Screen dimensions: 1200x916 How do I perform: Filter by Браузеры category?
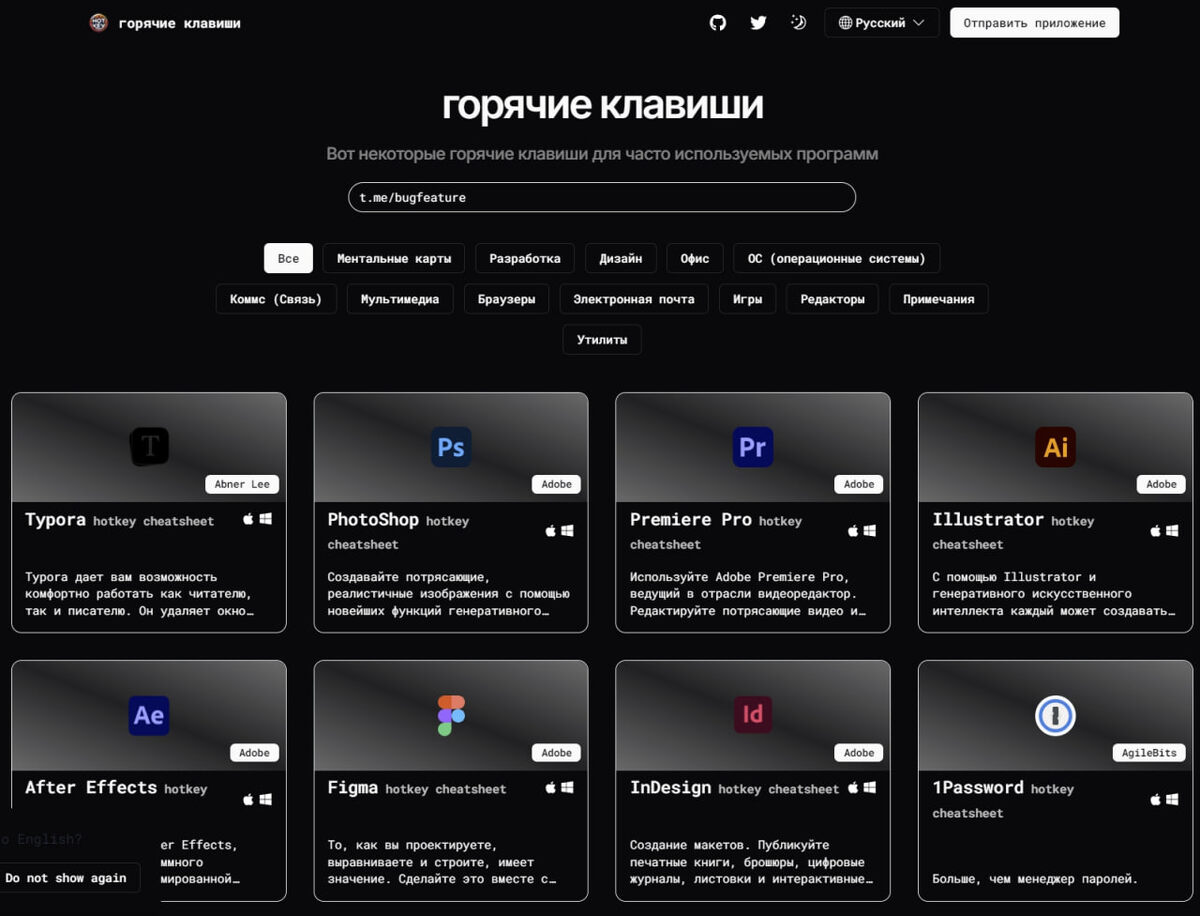click(x=506, y=299)
